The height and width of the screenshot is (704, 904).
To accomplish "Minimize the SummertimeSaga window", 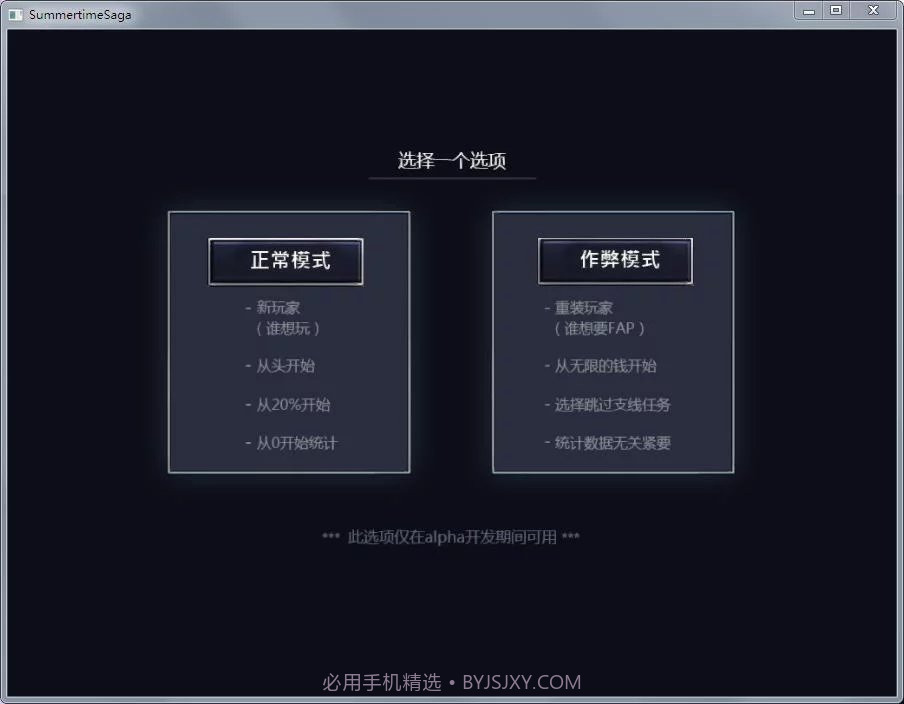I will [808, 11].
